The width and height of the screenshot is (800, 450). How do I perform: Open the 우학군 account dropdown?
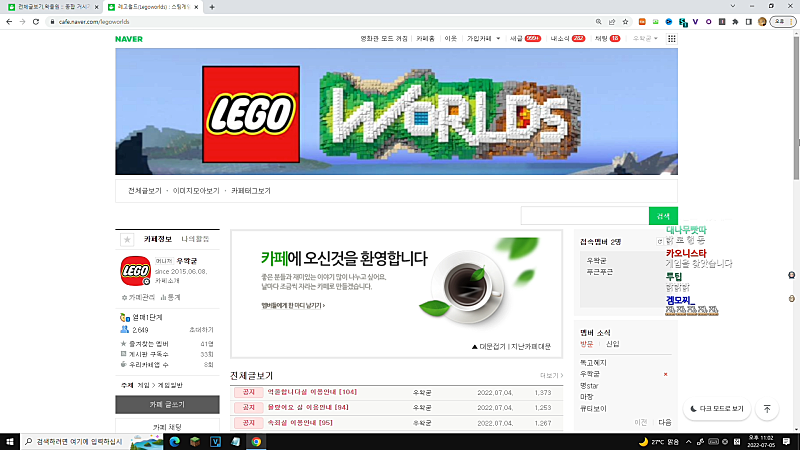pyautogui.click(x=645, y=39)
